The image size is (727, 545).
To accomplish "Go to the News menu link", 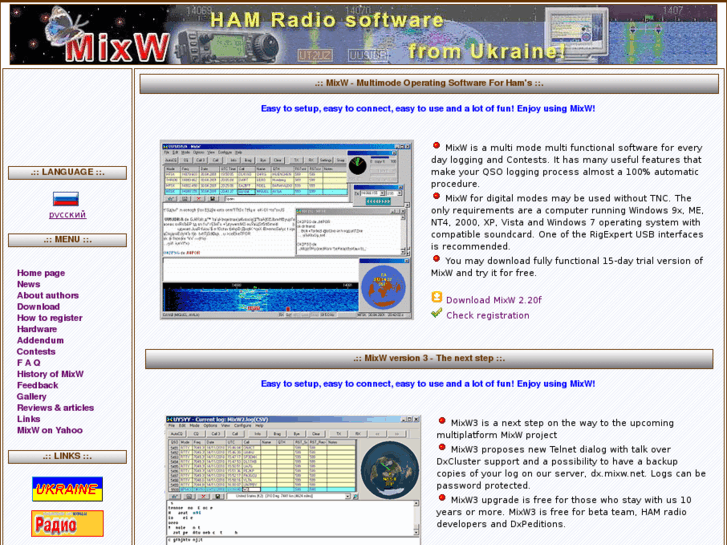I will pyautogui.click(x=28, y=284).
